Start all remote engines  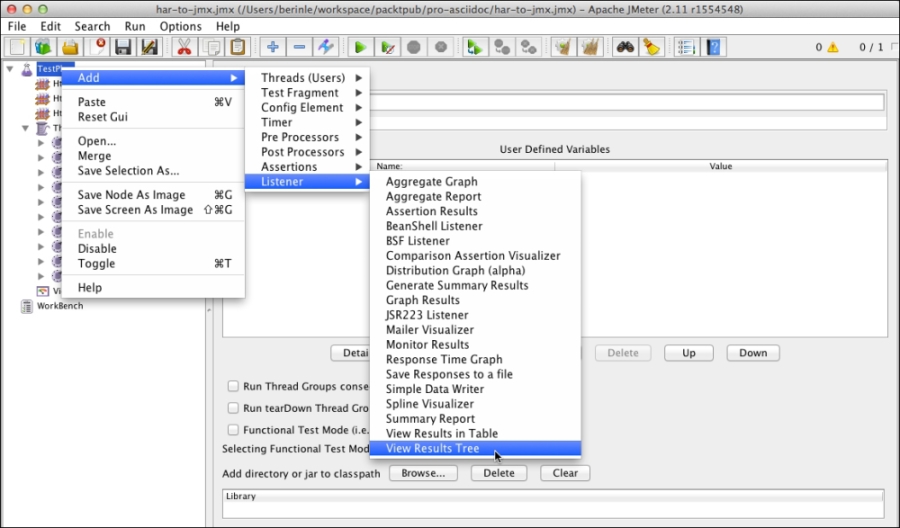click(475, 47)
